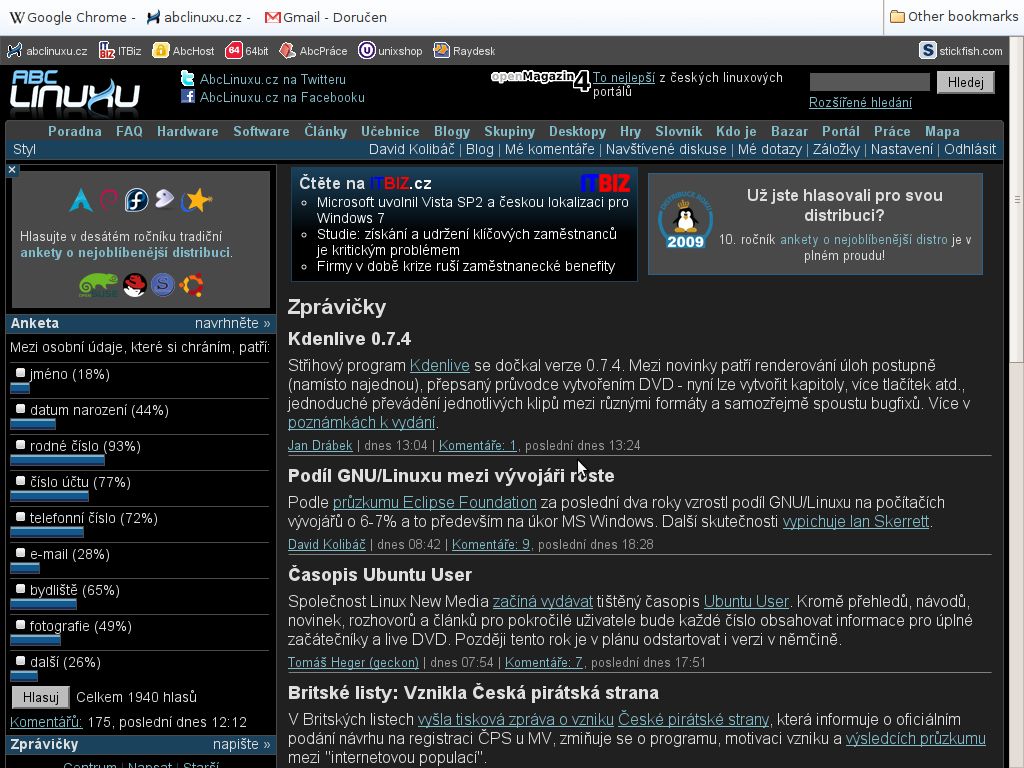
Task: Click the Odhlásit logout link
Action: pyautogui.click(x=970, y=150)
